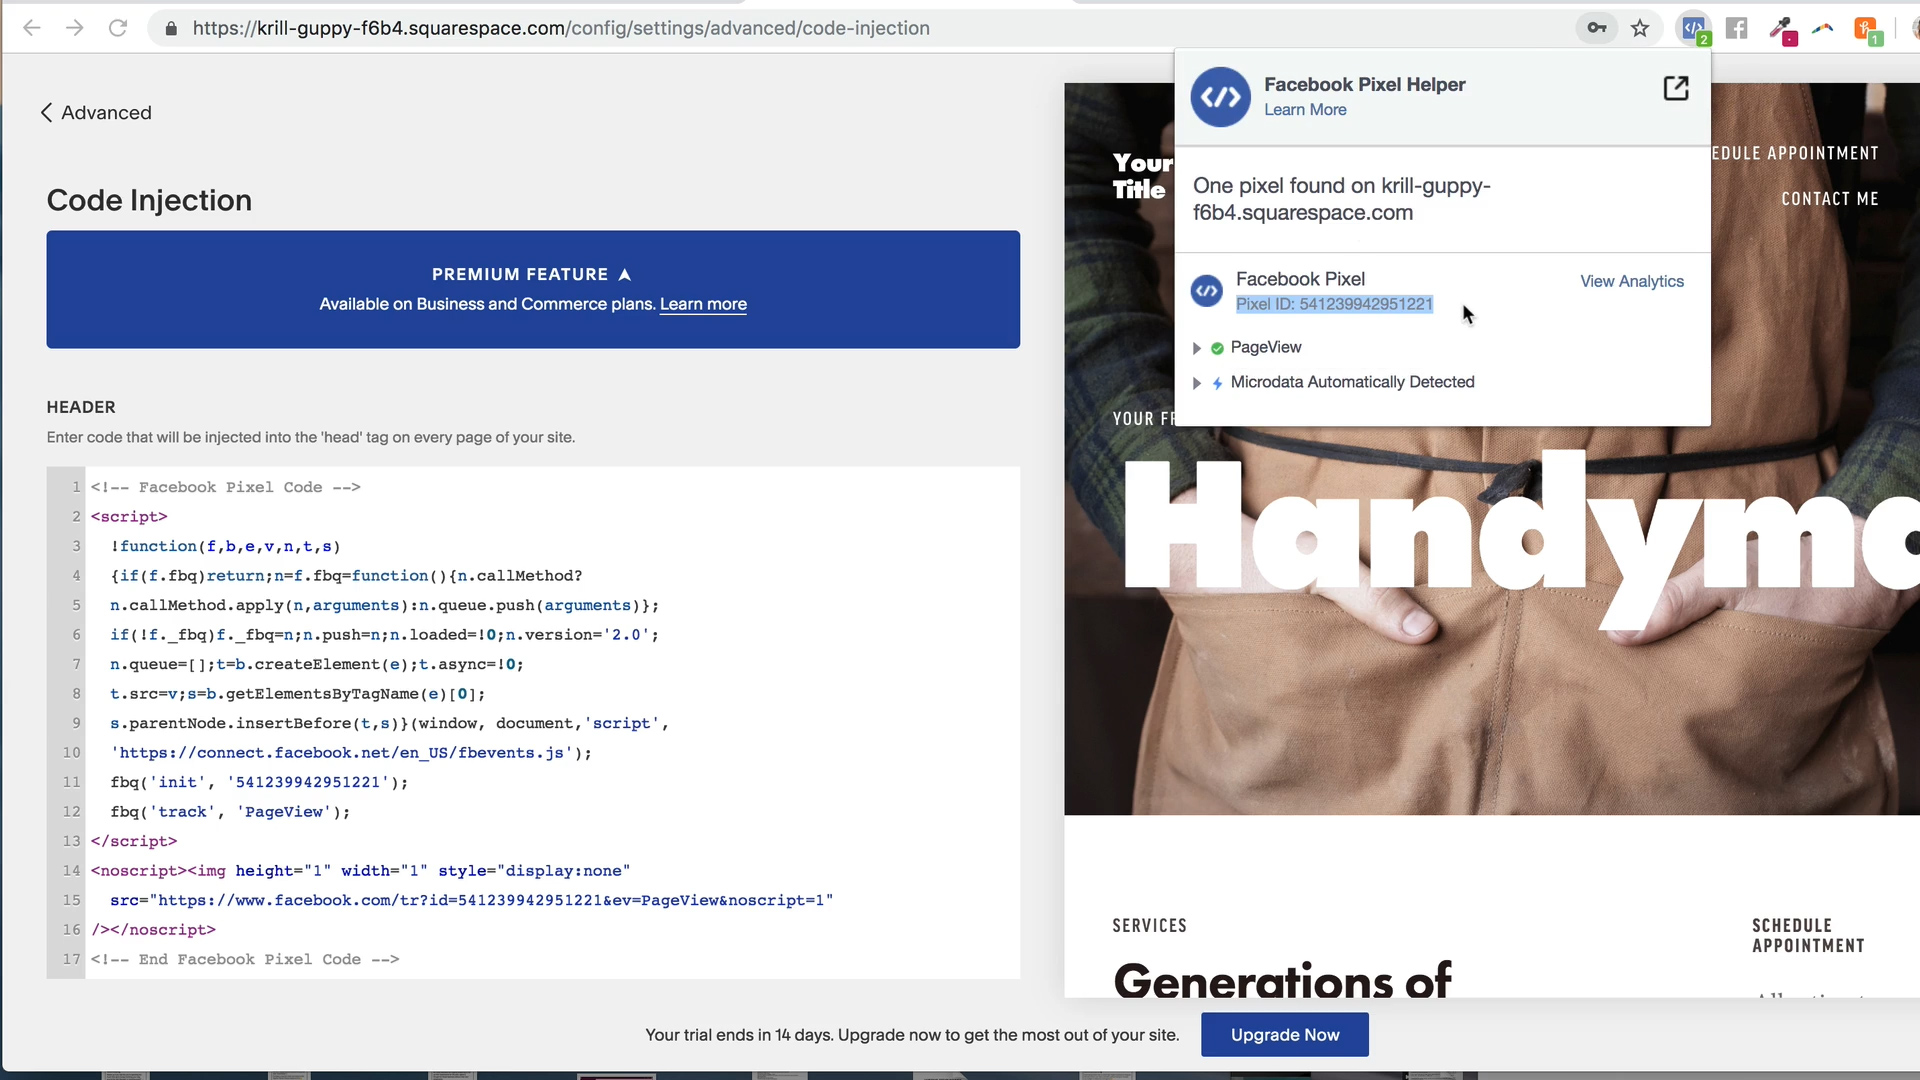Click the small Facebook Pixel icon
1920x1080 pixels.
[1207, 291]
